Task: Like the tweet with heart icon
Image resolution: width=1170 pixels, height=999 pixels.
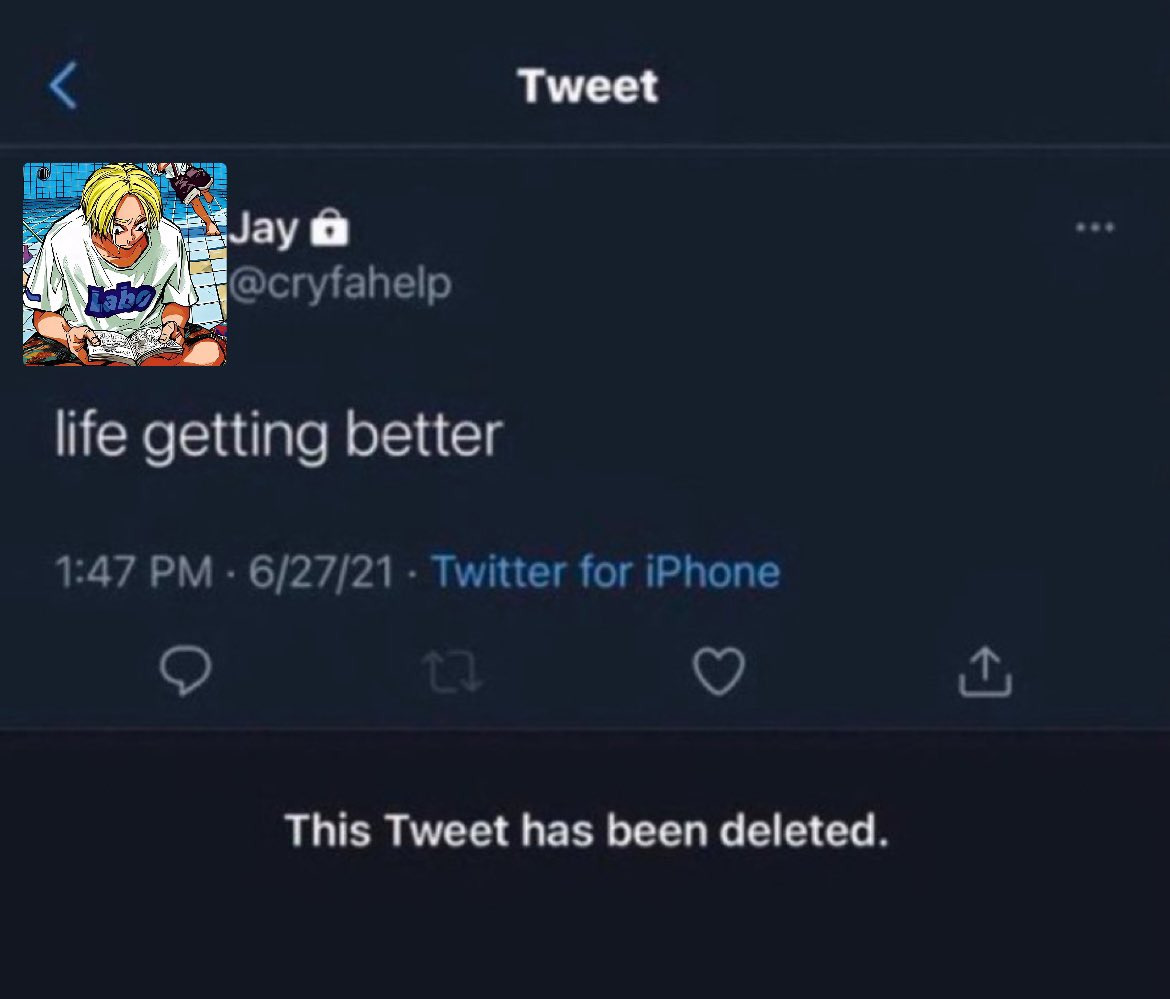Action: (x=718, y=670)
